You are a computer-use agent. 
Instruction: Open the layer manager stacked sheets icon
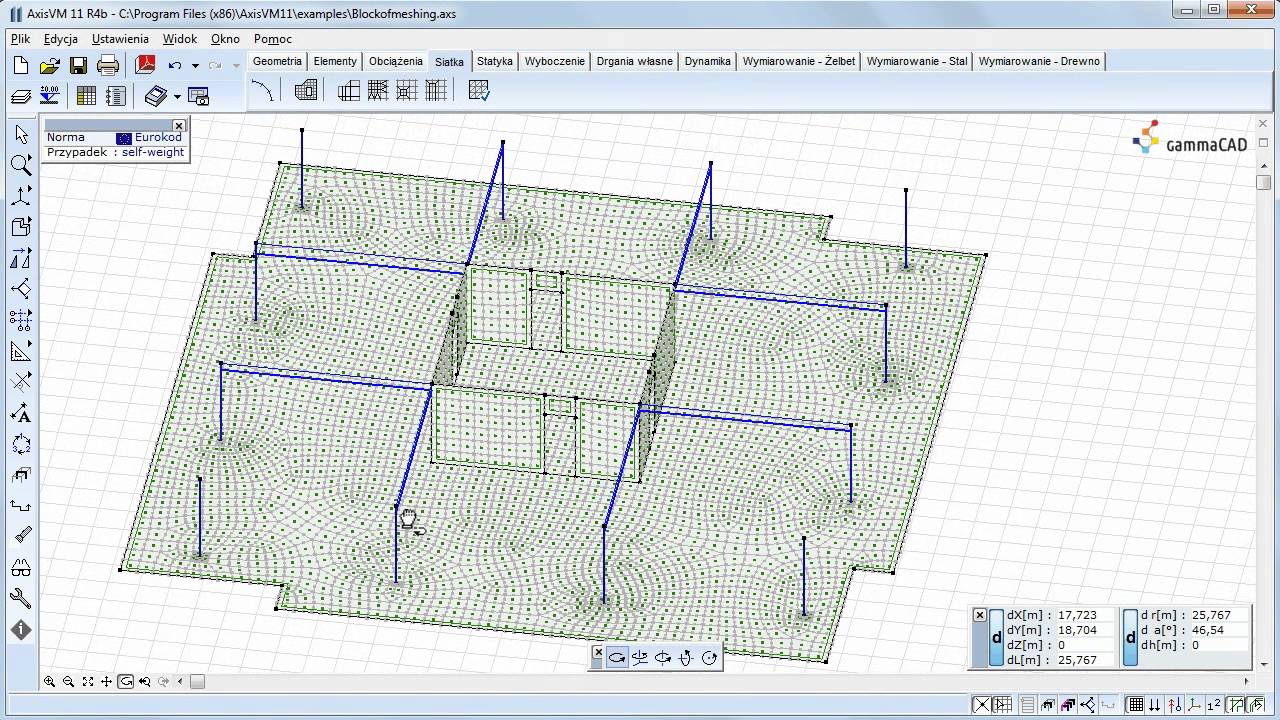(21, 96)
